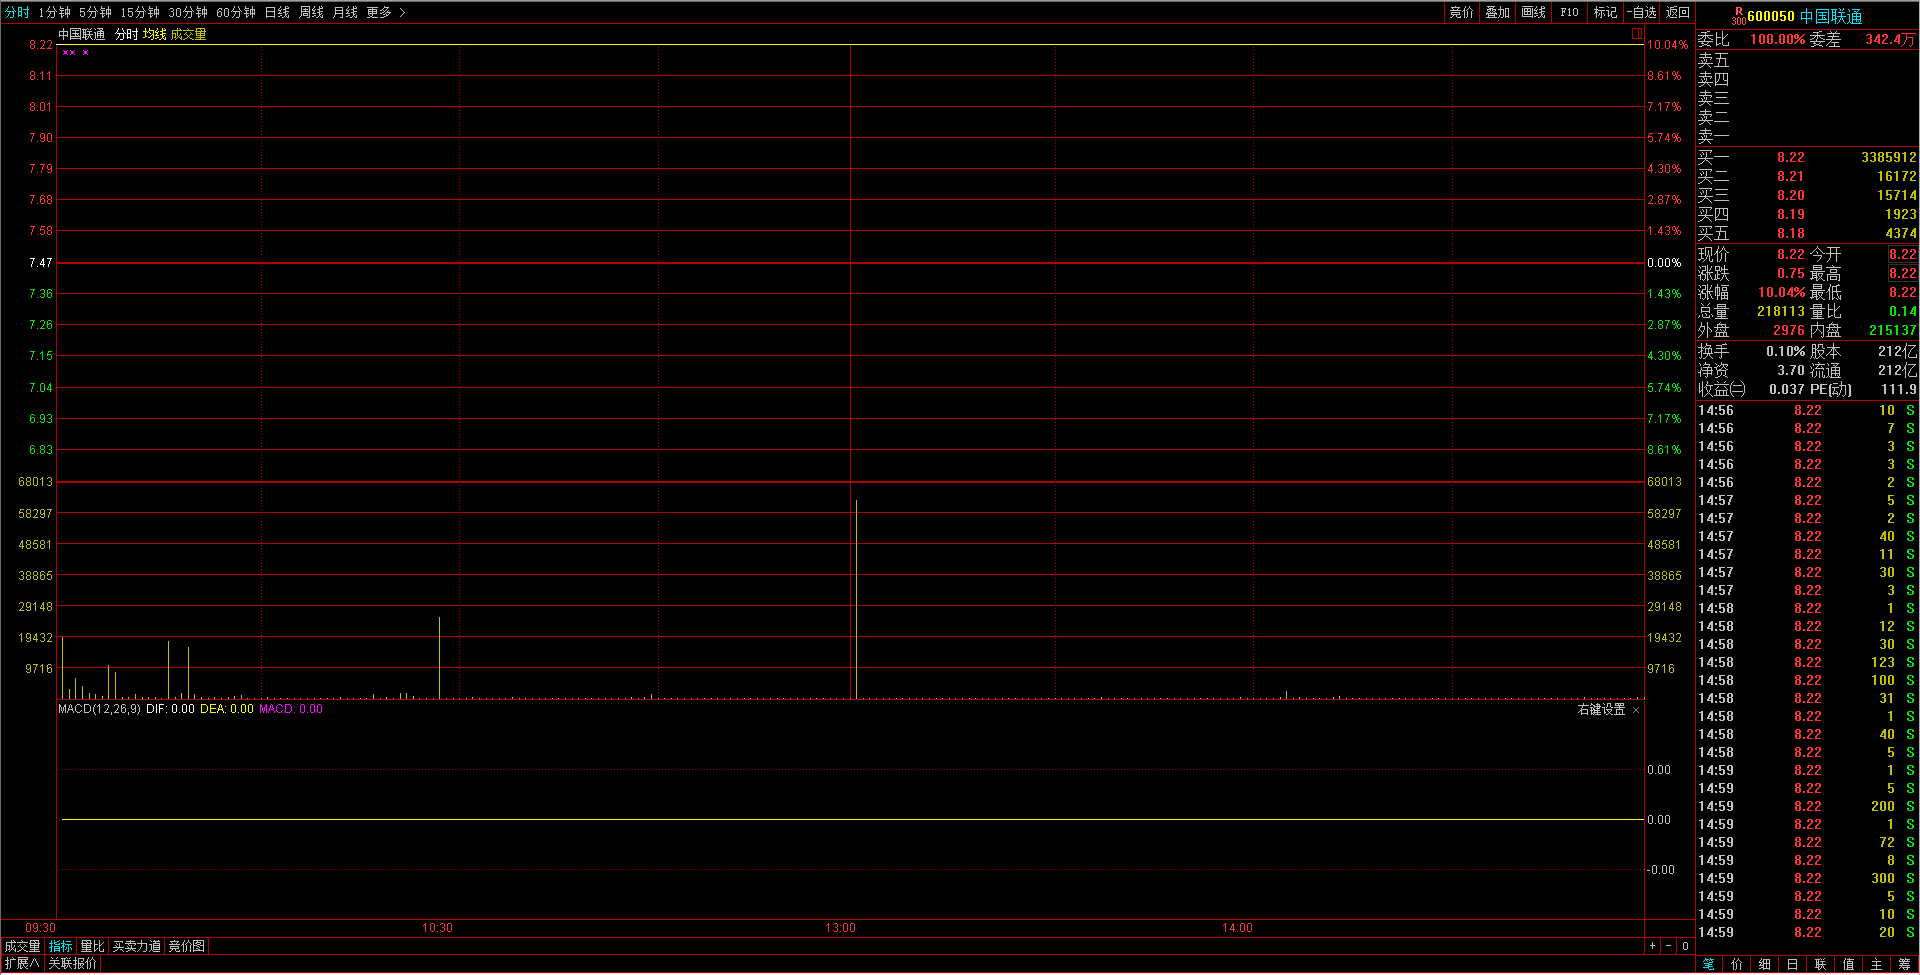Click the 筹 tab icon at the bottom right
This screenshot has width=1920, height=975.
[x=1904, y=964]
